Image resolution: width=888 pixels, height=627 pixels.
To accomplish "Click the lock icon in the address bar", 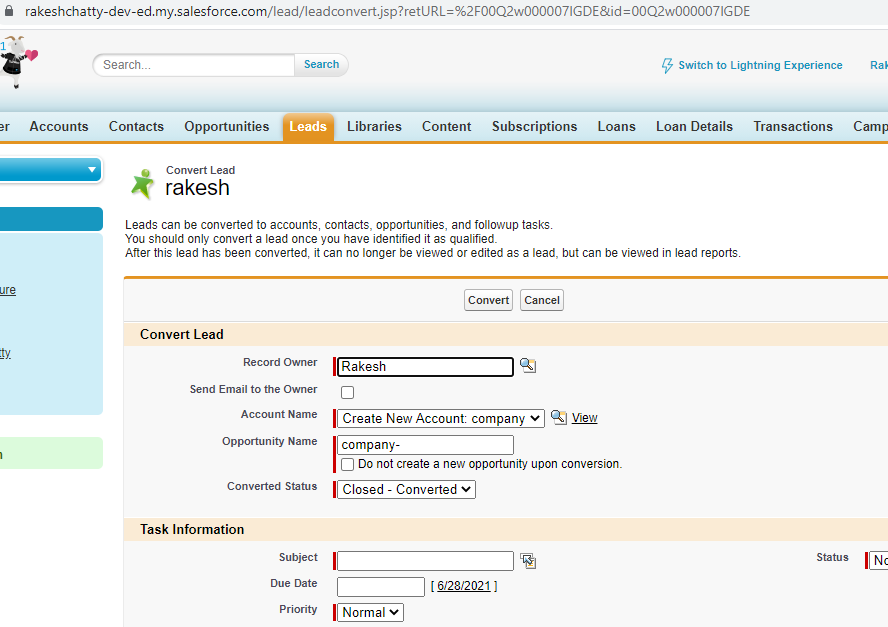I will [x=8, y=11].
